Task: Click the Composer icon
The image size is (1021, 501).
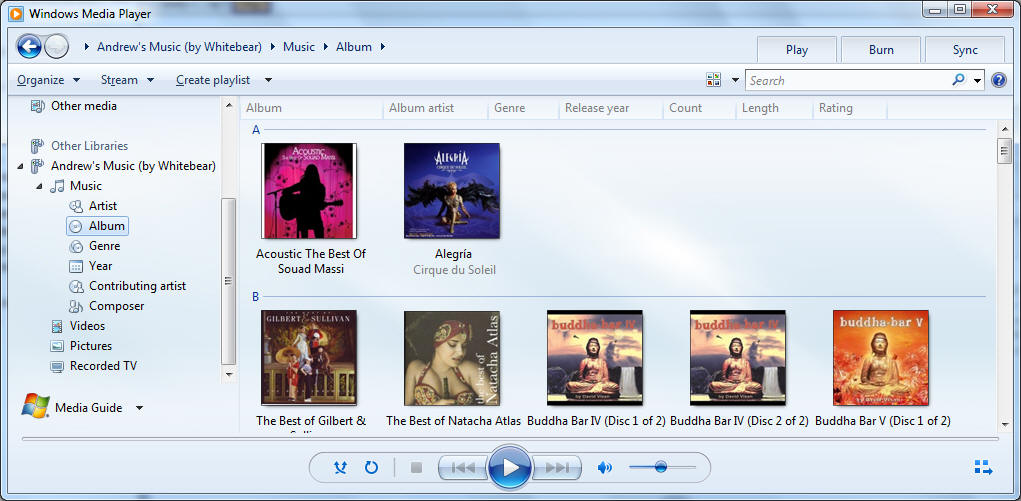Action: (x=76, y=306)
